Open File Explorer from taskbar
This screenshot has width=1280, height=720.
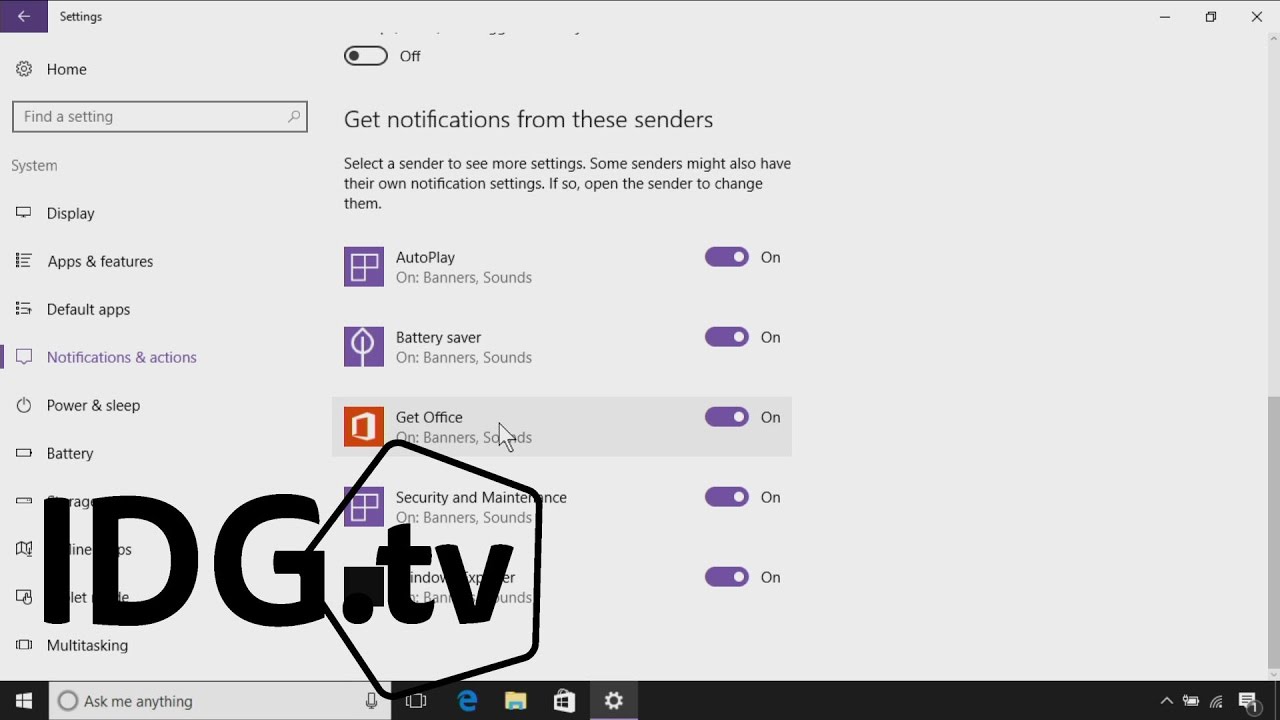[515, 701]
